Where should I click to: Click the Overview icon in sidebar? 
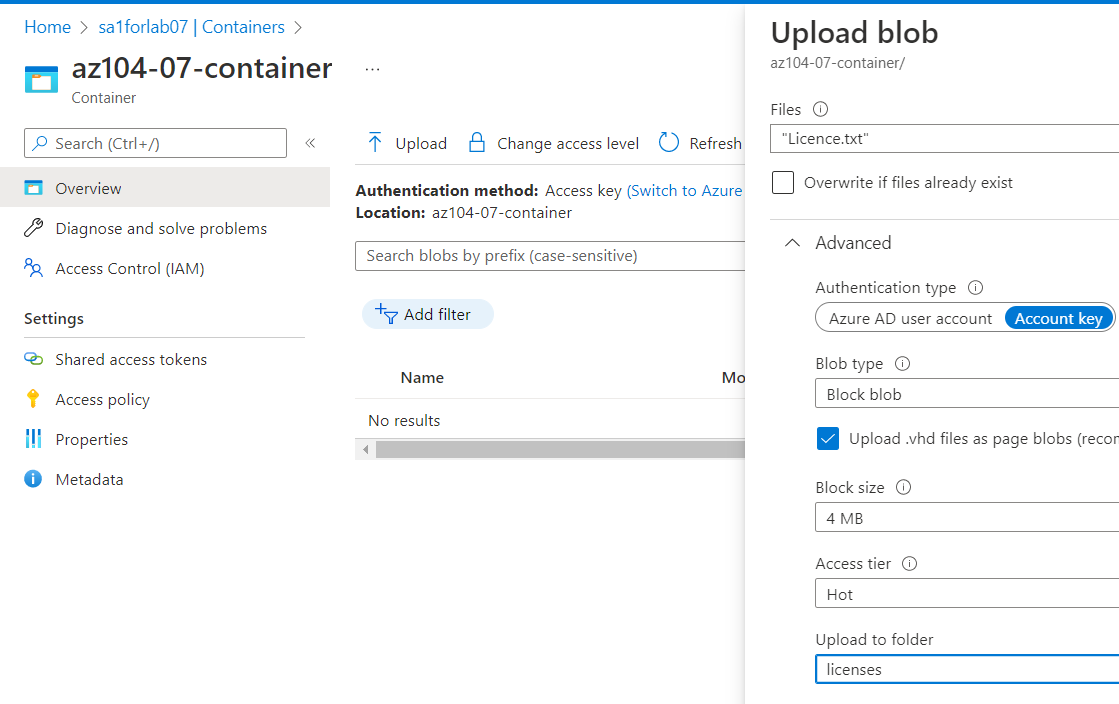(x=34, y=188)
